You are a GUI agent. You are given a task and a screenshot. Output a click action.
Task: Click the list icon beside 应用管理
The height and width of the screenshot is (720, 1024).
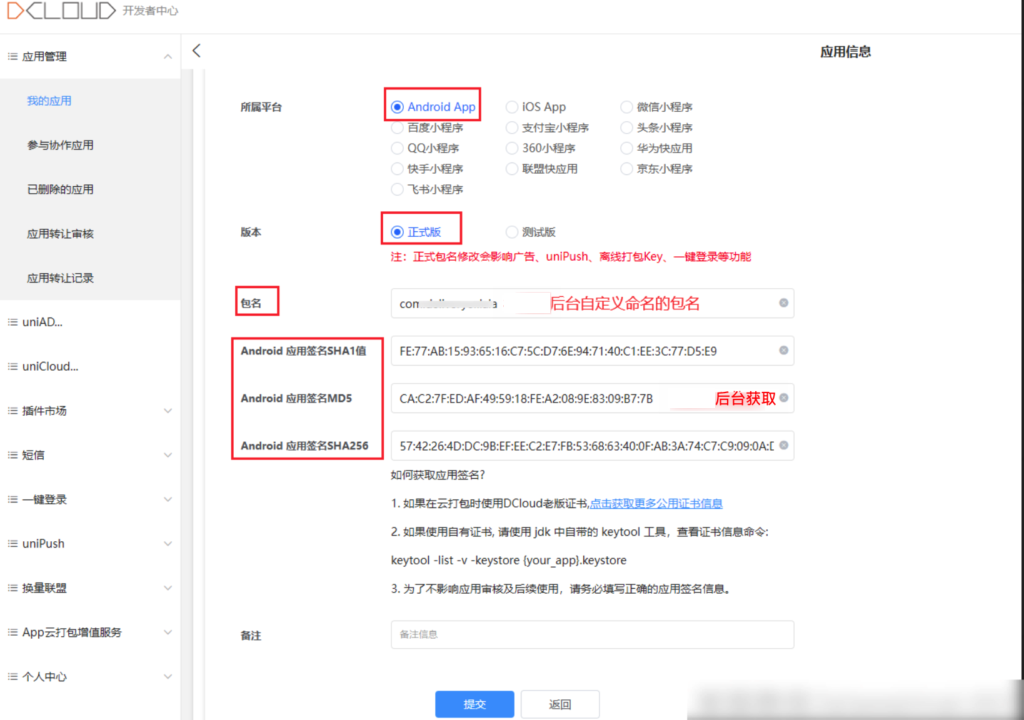point(13,57)
